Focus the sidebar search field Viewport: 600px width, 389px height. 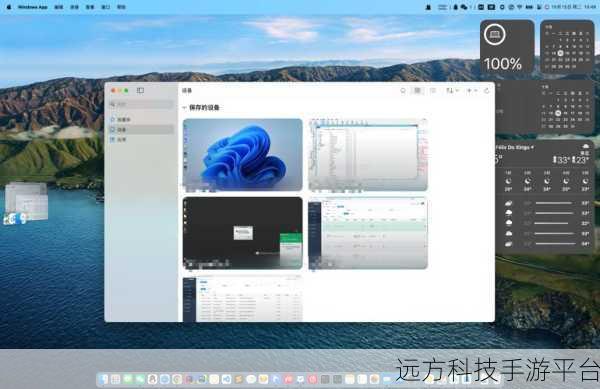(142, 104)
